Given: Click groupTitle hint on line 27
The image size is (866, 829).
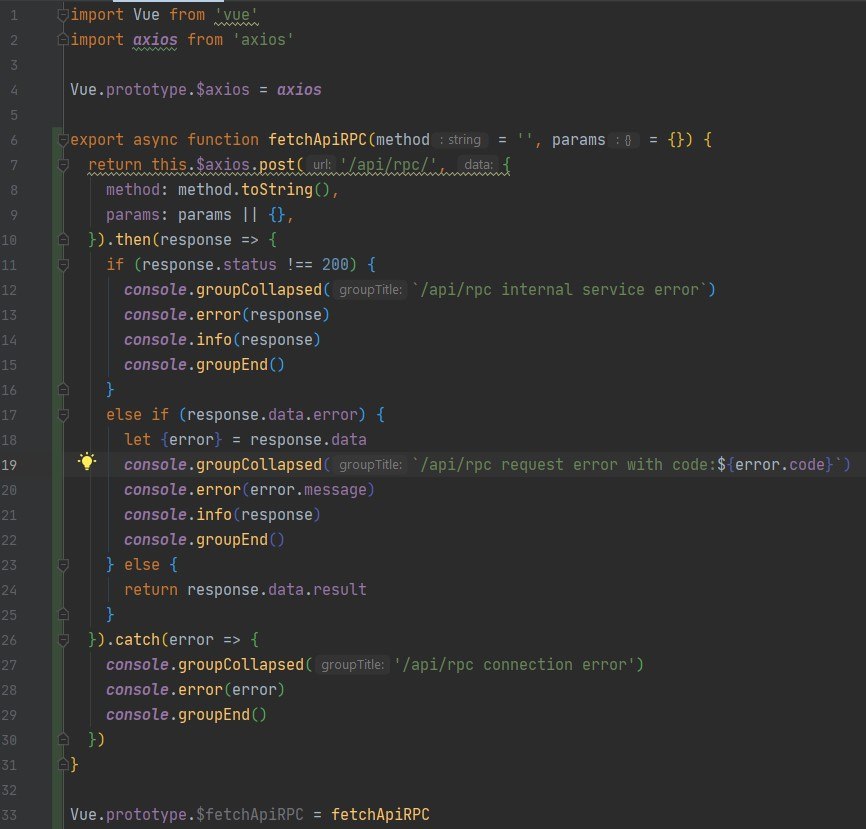Looking at the screenshot, I should pyautogui.click(x=352, y=664).
